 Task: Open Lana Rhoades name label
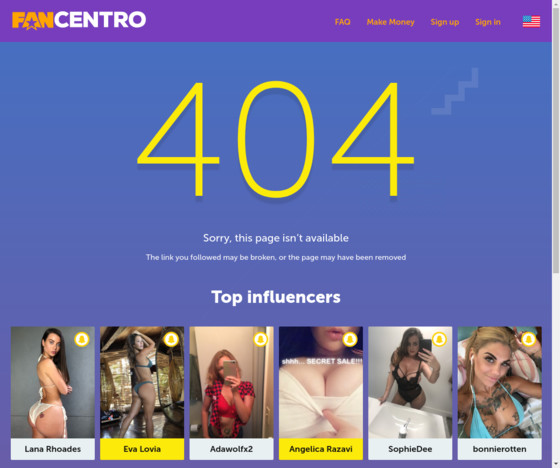[53, 449]
